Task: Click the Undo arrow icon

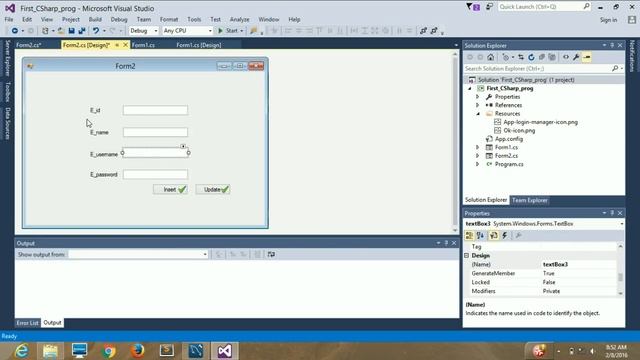Action: click(x=96, y=31)
